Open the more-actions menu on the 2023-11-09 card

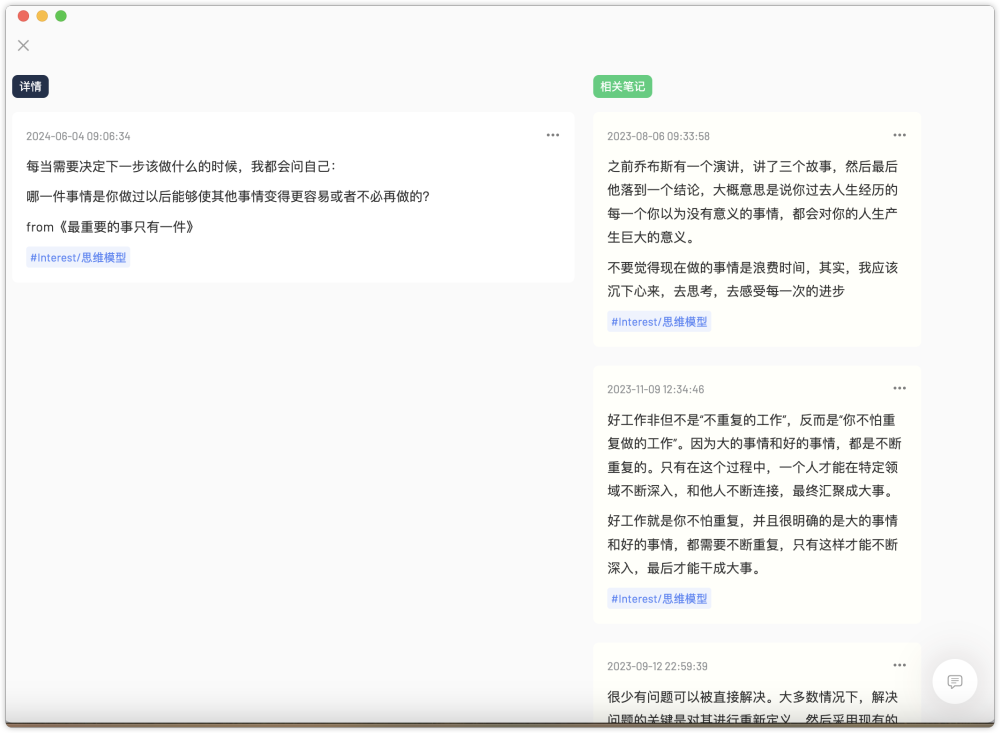899,388
